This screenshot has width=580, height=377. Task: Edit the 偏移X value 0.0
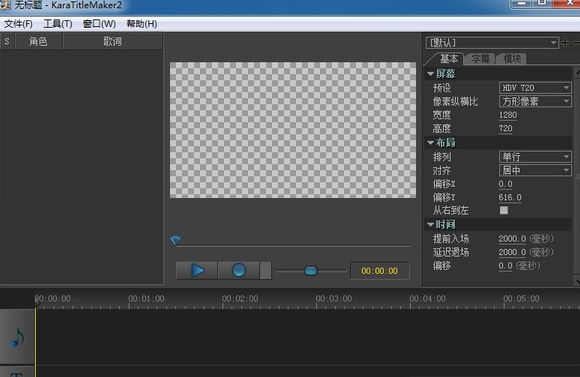505,184
